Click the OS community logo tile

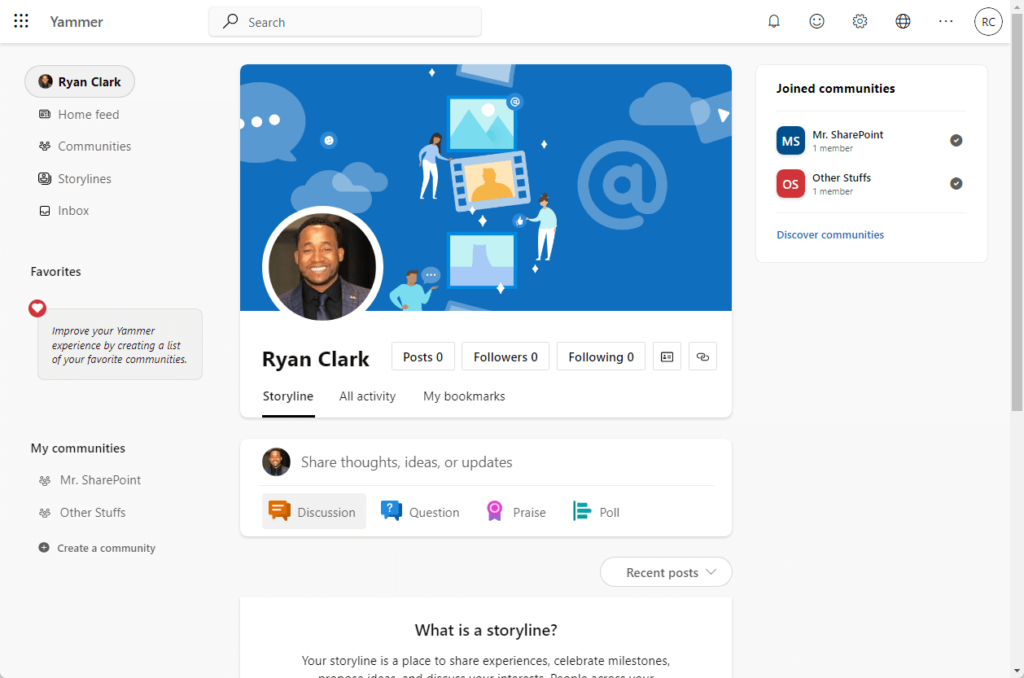790,184
